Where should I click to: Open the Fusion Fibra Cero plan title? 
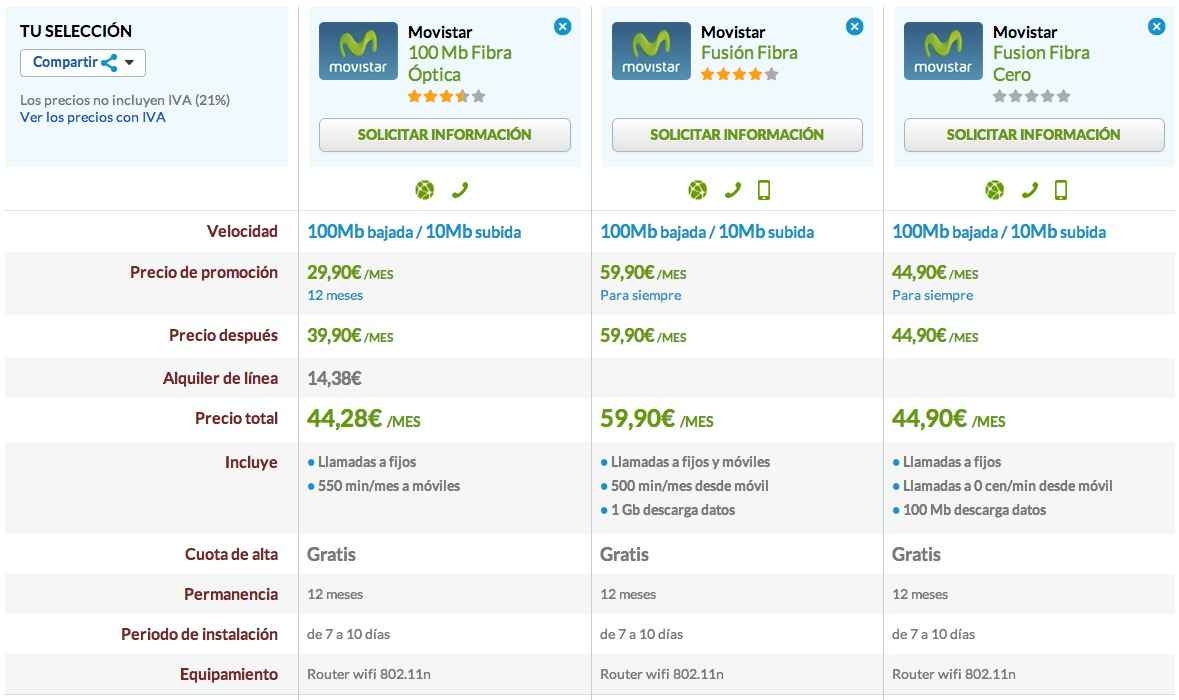coord(1041,64)
